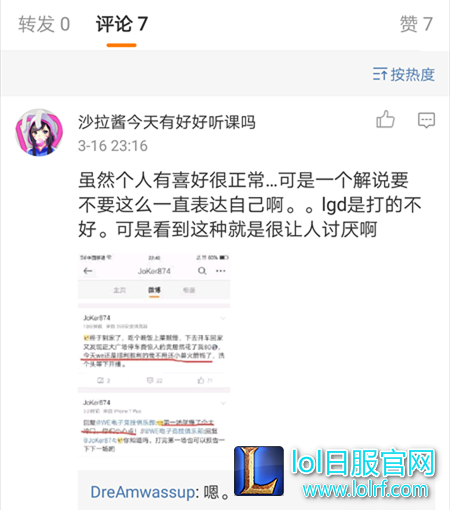Reply to the comment using the speech bubble icon

(x=426, y=120)
